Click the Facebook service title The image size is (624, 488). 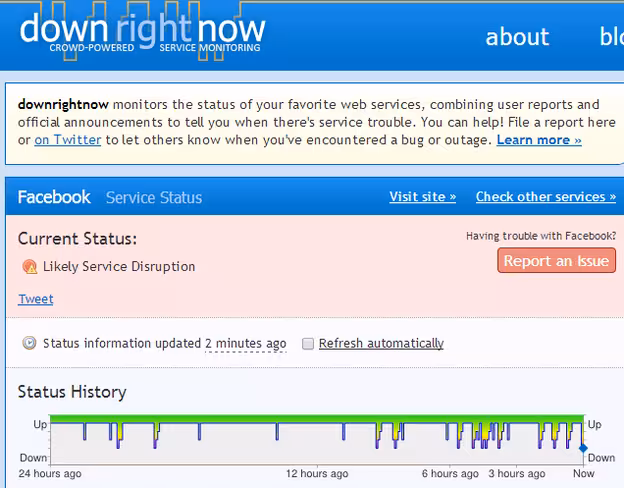[54, 197]
